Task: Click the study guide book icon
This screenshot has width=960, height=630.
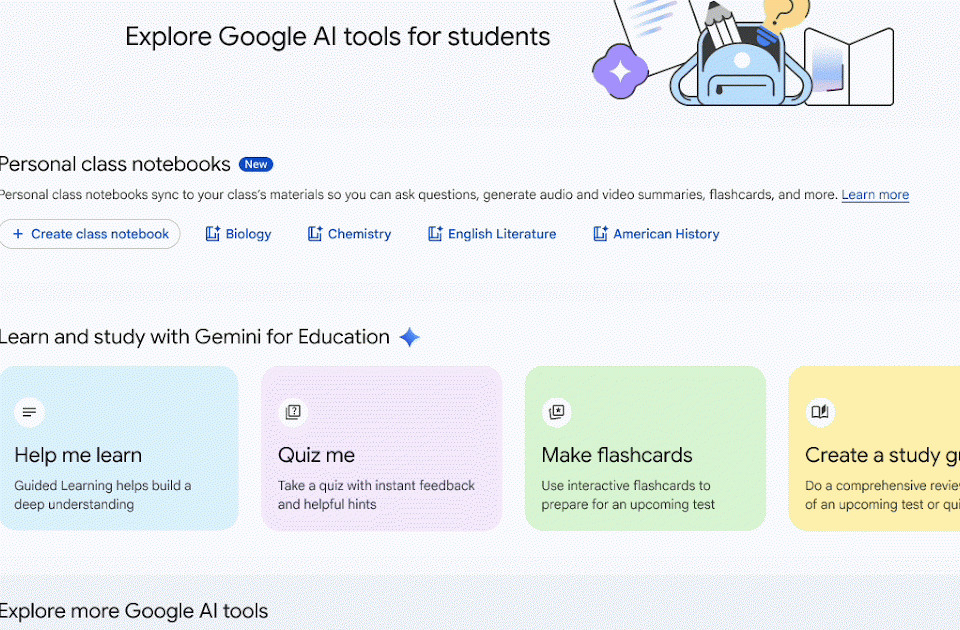Action: point(820,411)
